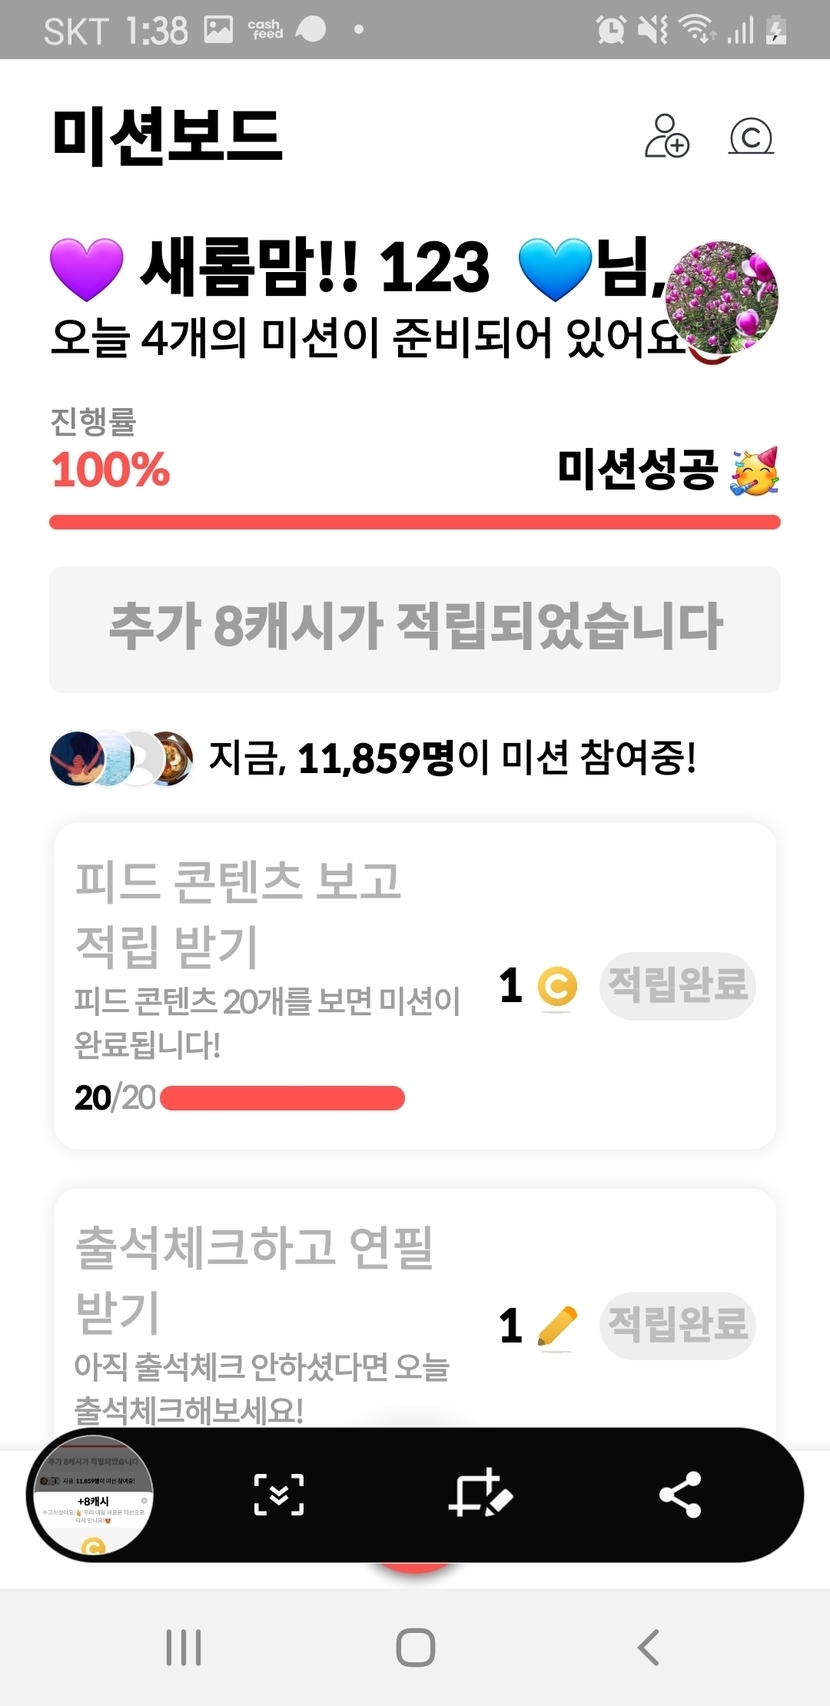Tap the gold coin reward icon
Image resolution: width=830 pixels, height=1706 pixels.
tap(557, 987)
